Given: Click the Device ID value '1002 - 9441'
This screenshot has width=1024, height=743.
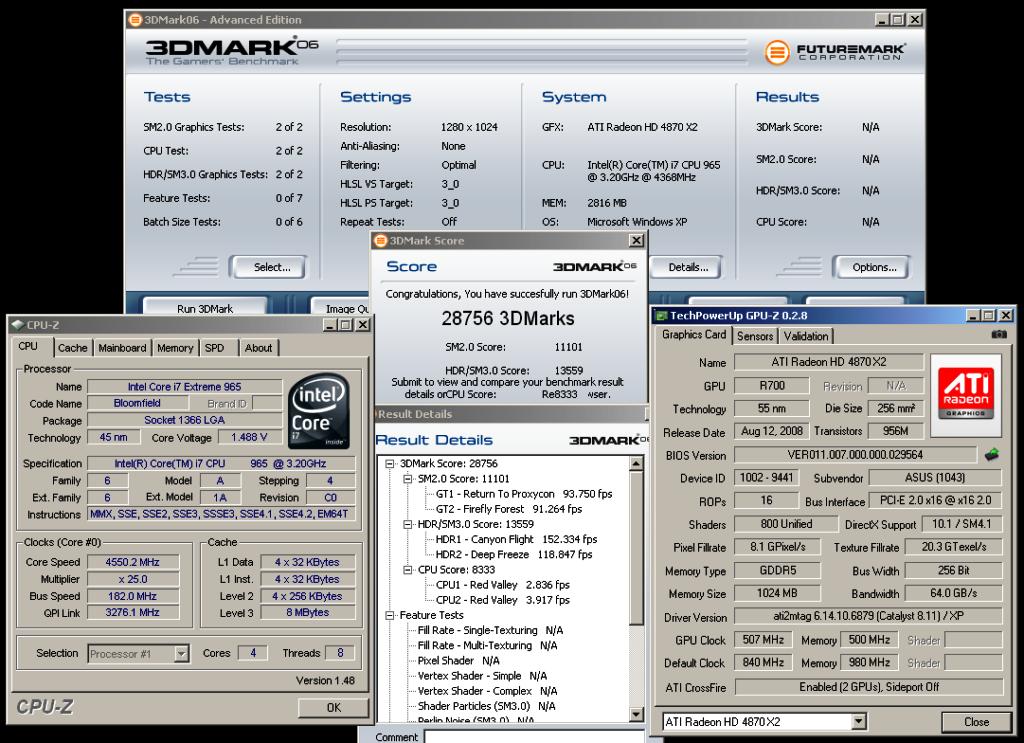Looking at the screenshot, I should point(766,478).
